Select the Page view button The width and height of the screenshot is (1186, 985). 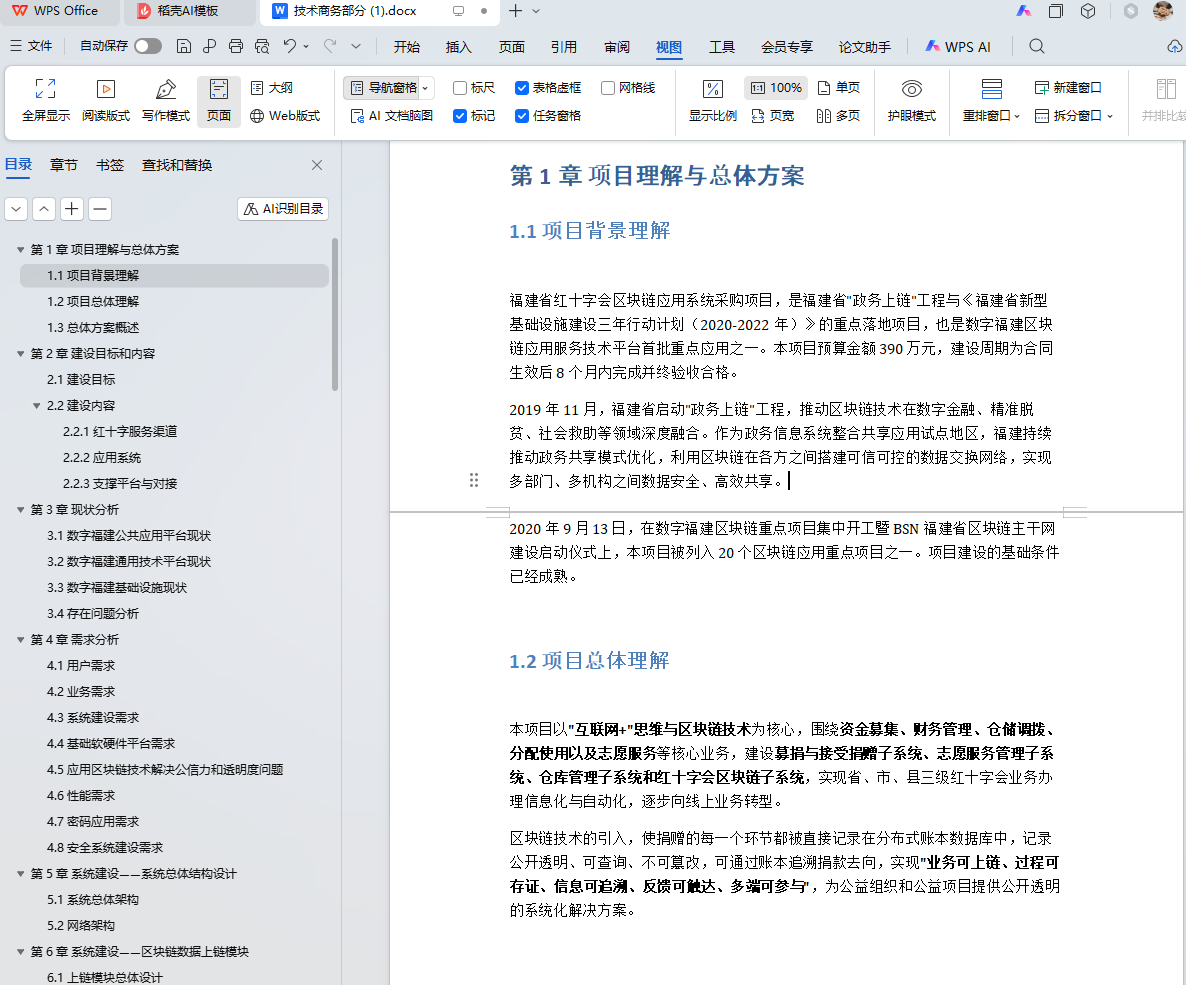pyautogui.click(x=219, y=101)
